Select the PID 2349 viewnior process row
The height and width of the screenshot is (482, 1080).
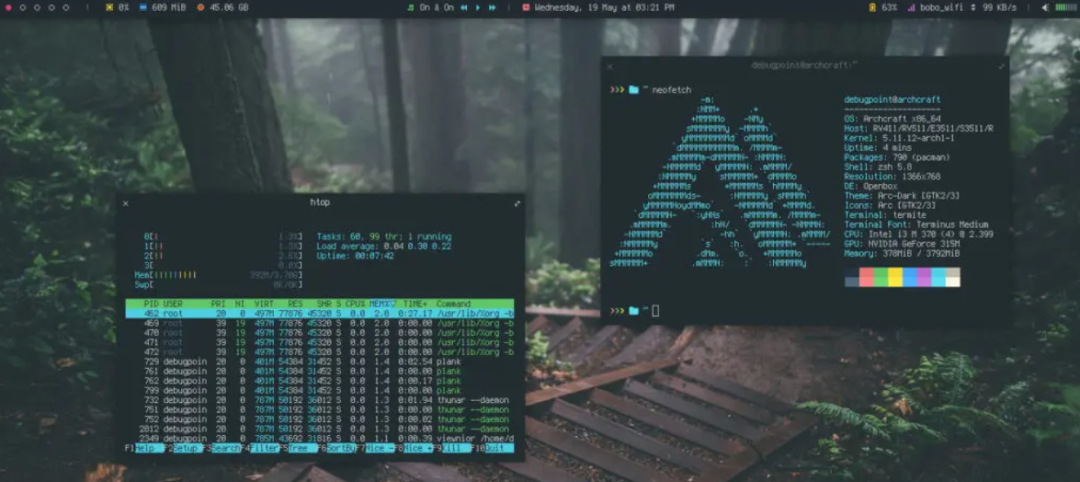tap(320, 439)
